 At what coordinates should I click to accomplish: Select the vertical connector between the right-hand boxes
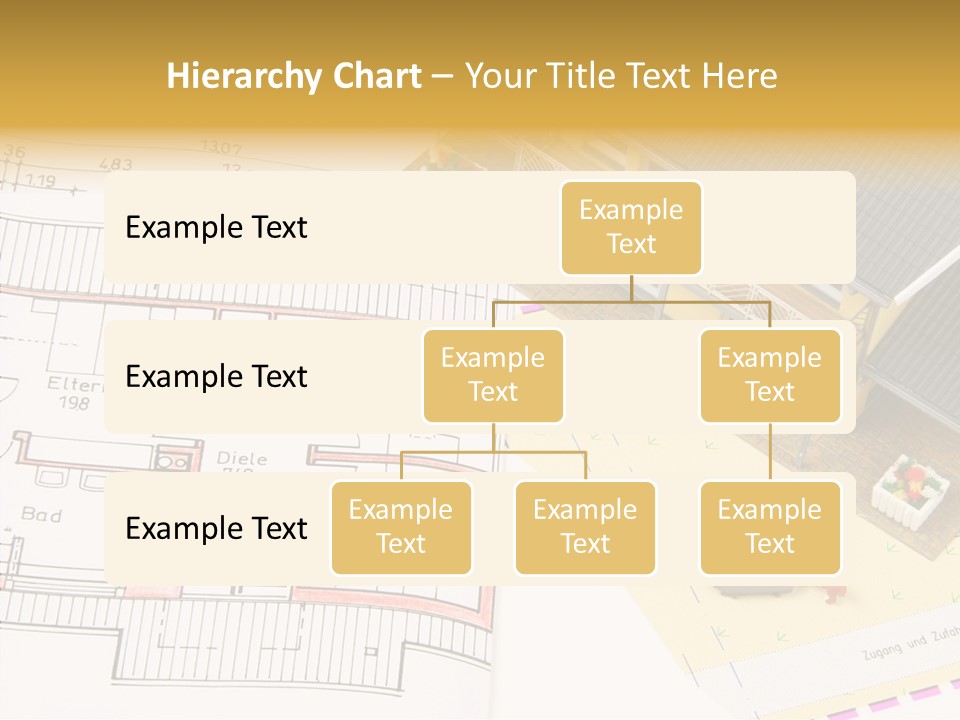[x=770, y=451]
